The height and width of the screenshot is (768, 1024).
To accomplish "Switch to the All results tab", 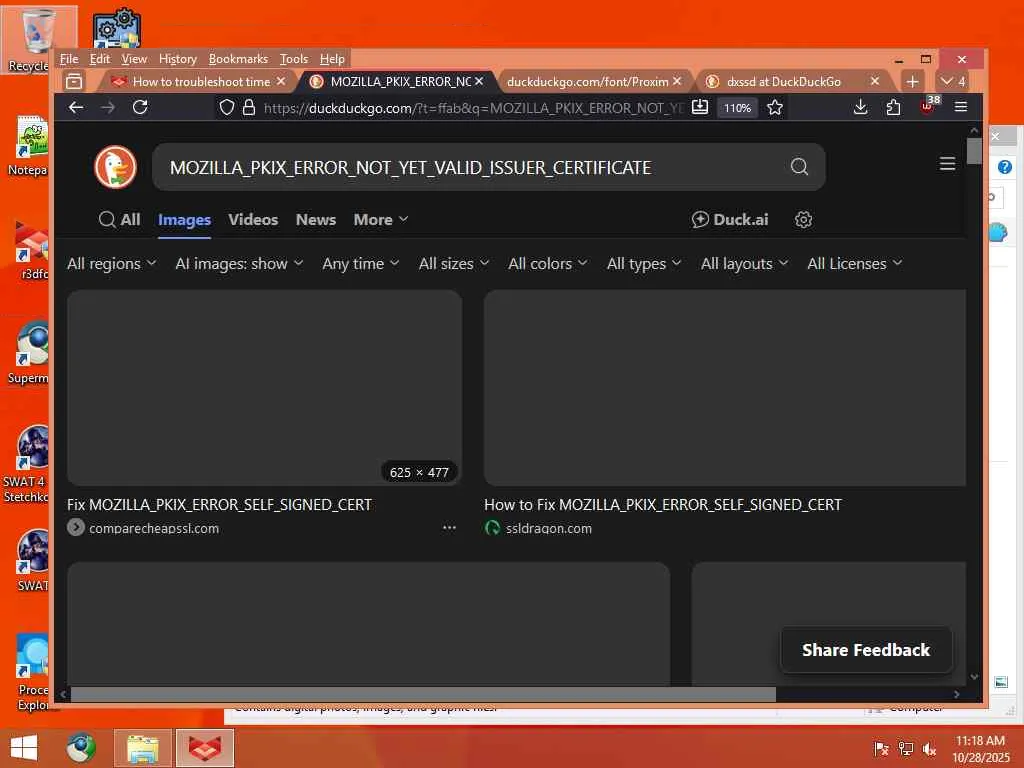I will [120, 220].
